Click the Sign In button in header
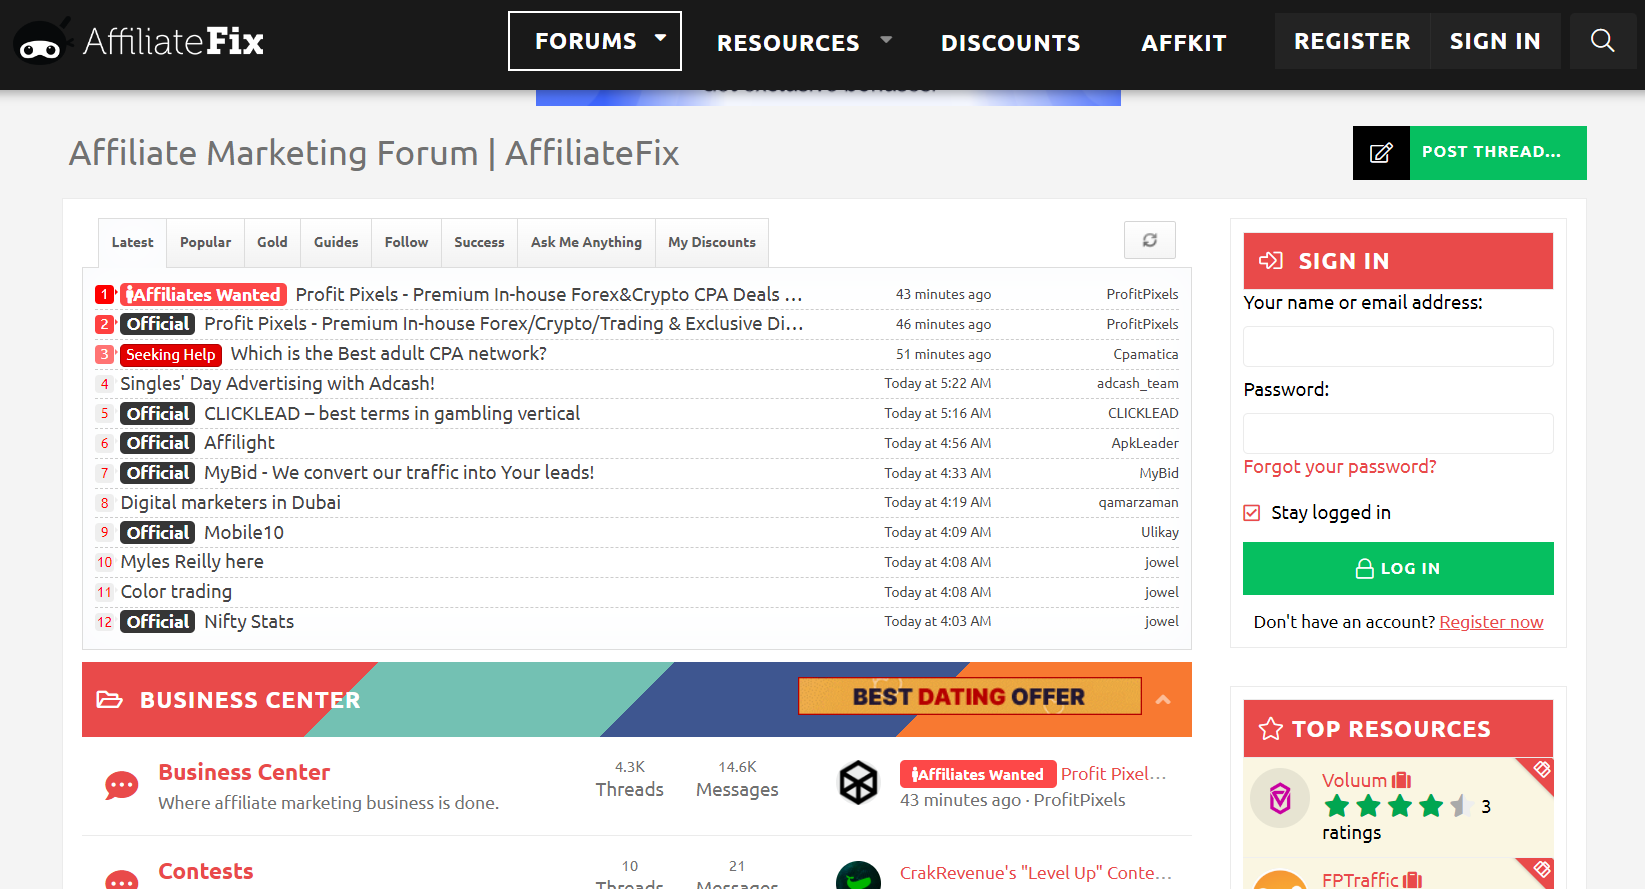1645x889 pixels. [1495, 41]
